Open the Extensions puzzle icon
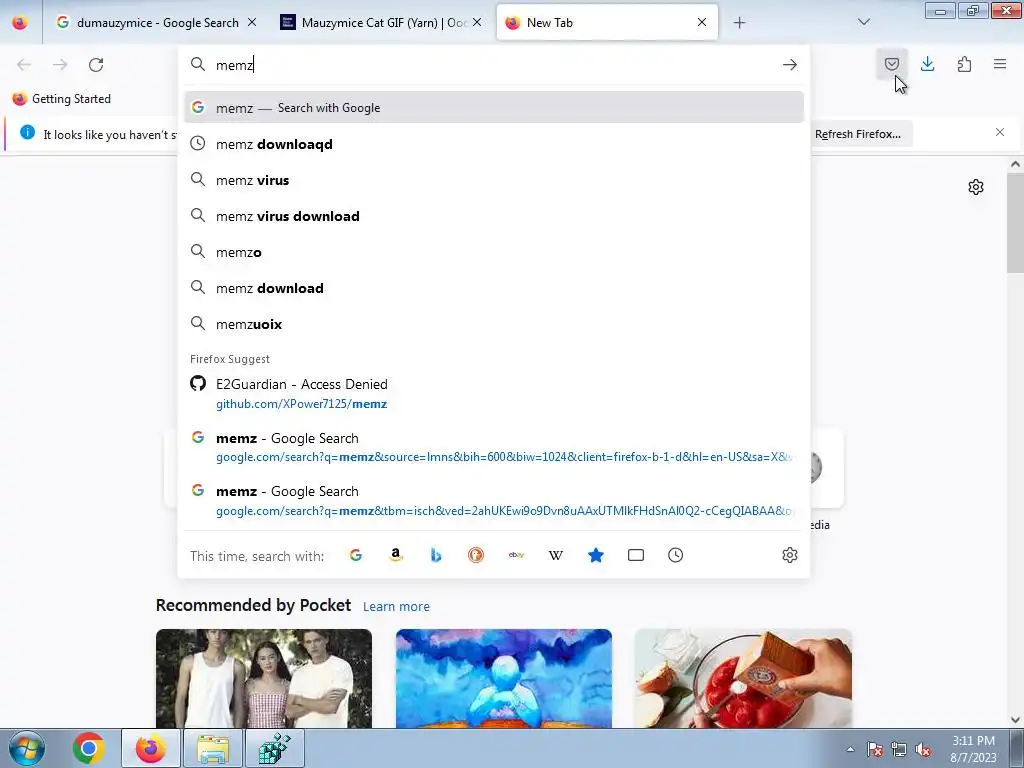Image resolution: width=1024 pixels, height=768 pixels. [964, 64]
